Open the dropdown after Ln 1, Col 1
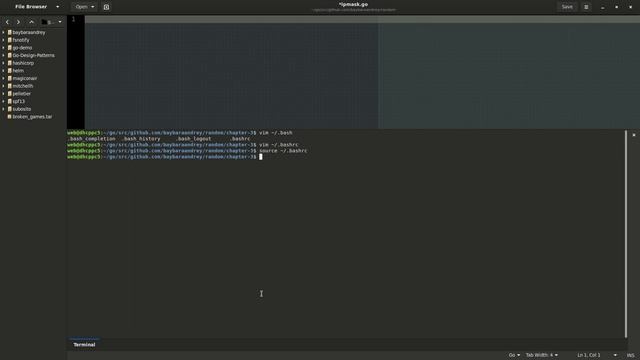 (x=615, y=355)
